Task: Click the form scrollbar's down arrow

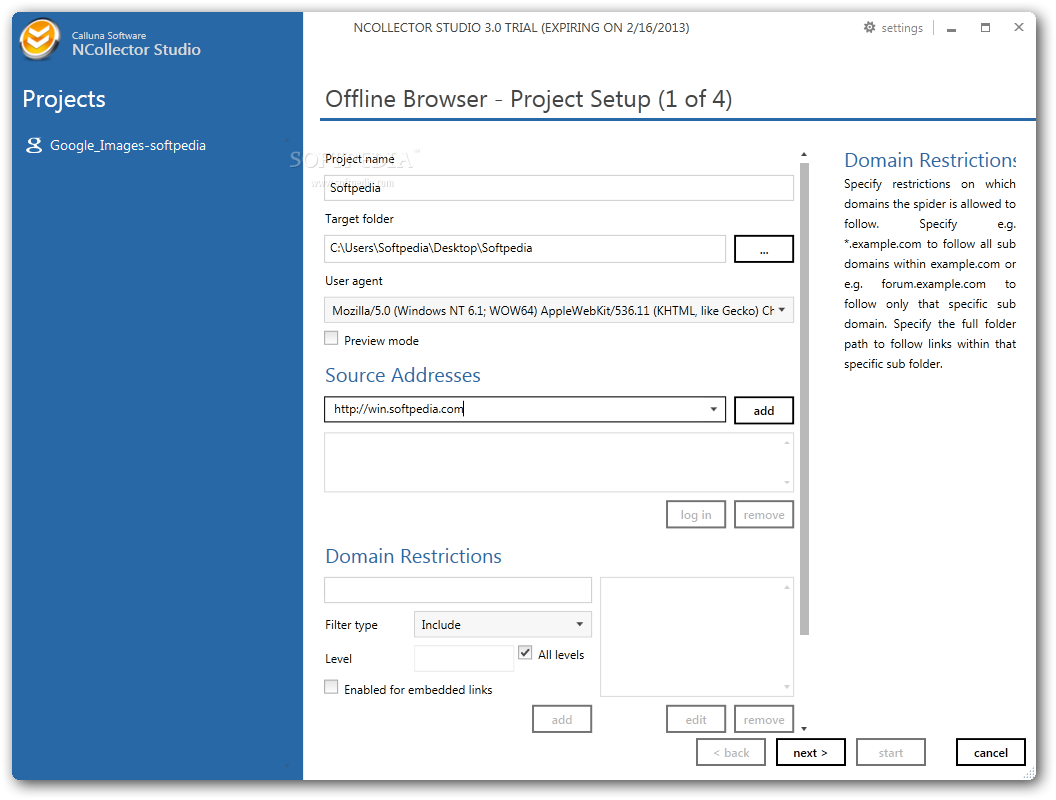Action: pyautogui.click(x=804, y=729)
